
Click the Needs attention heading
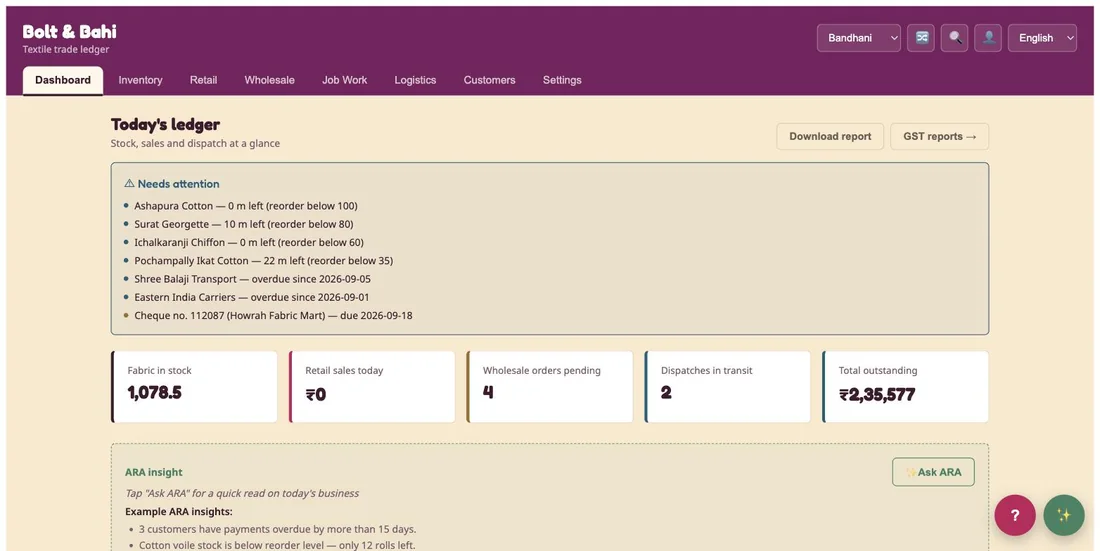(x=172, y=184)
